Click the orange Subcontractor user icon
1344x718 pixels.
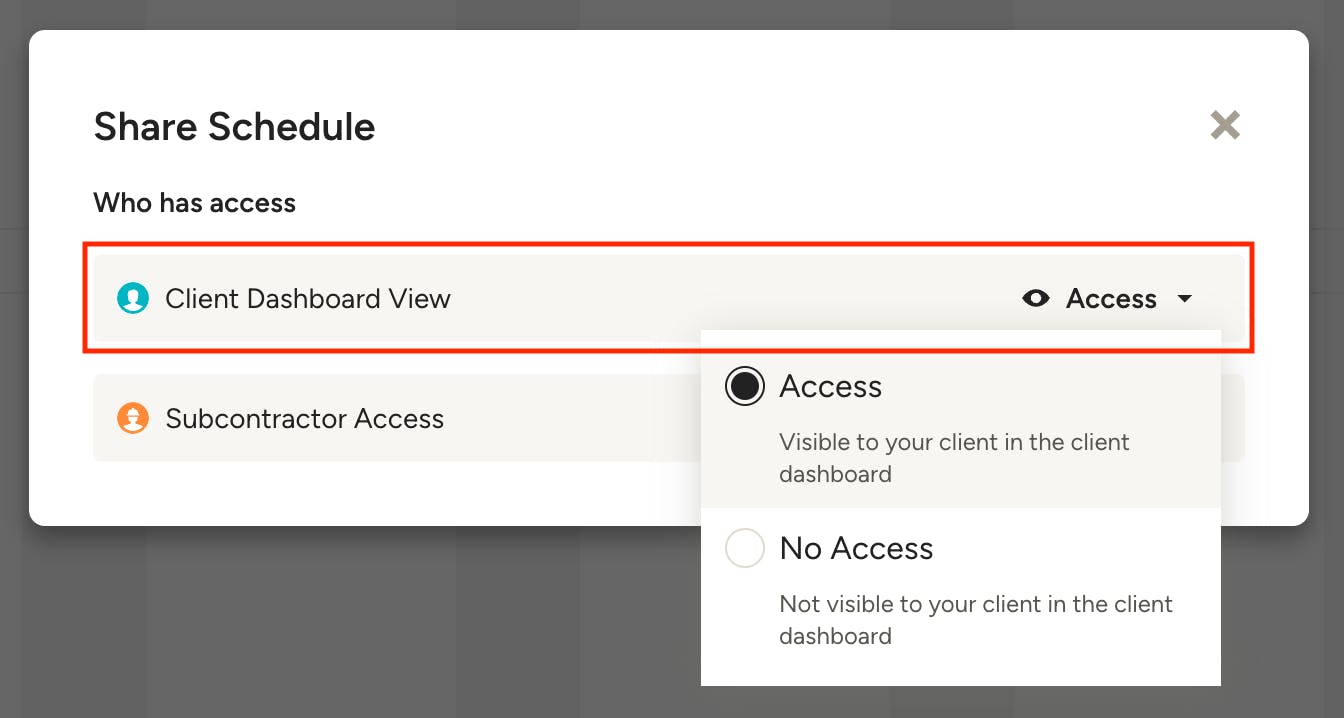pos(133,418)
